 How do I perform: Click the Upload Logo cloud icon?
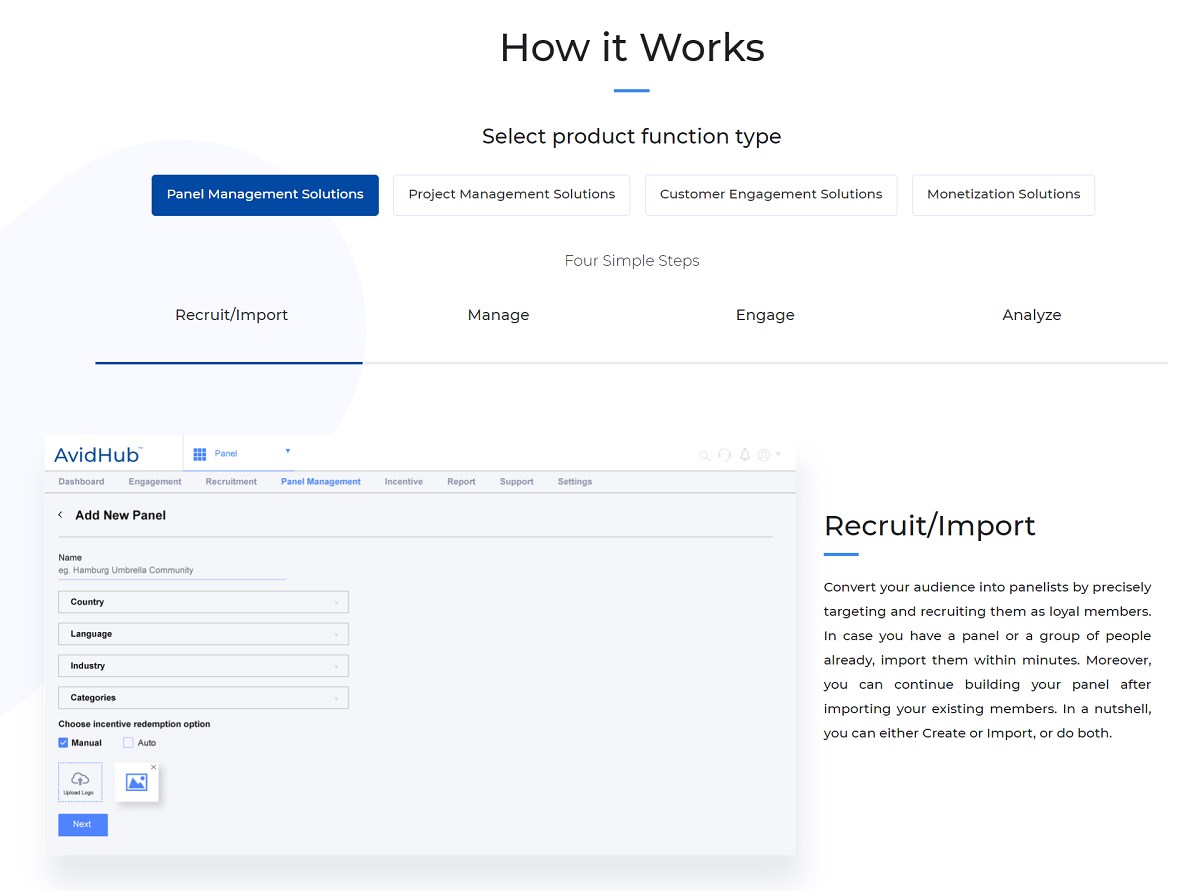tap(80, 780)
